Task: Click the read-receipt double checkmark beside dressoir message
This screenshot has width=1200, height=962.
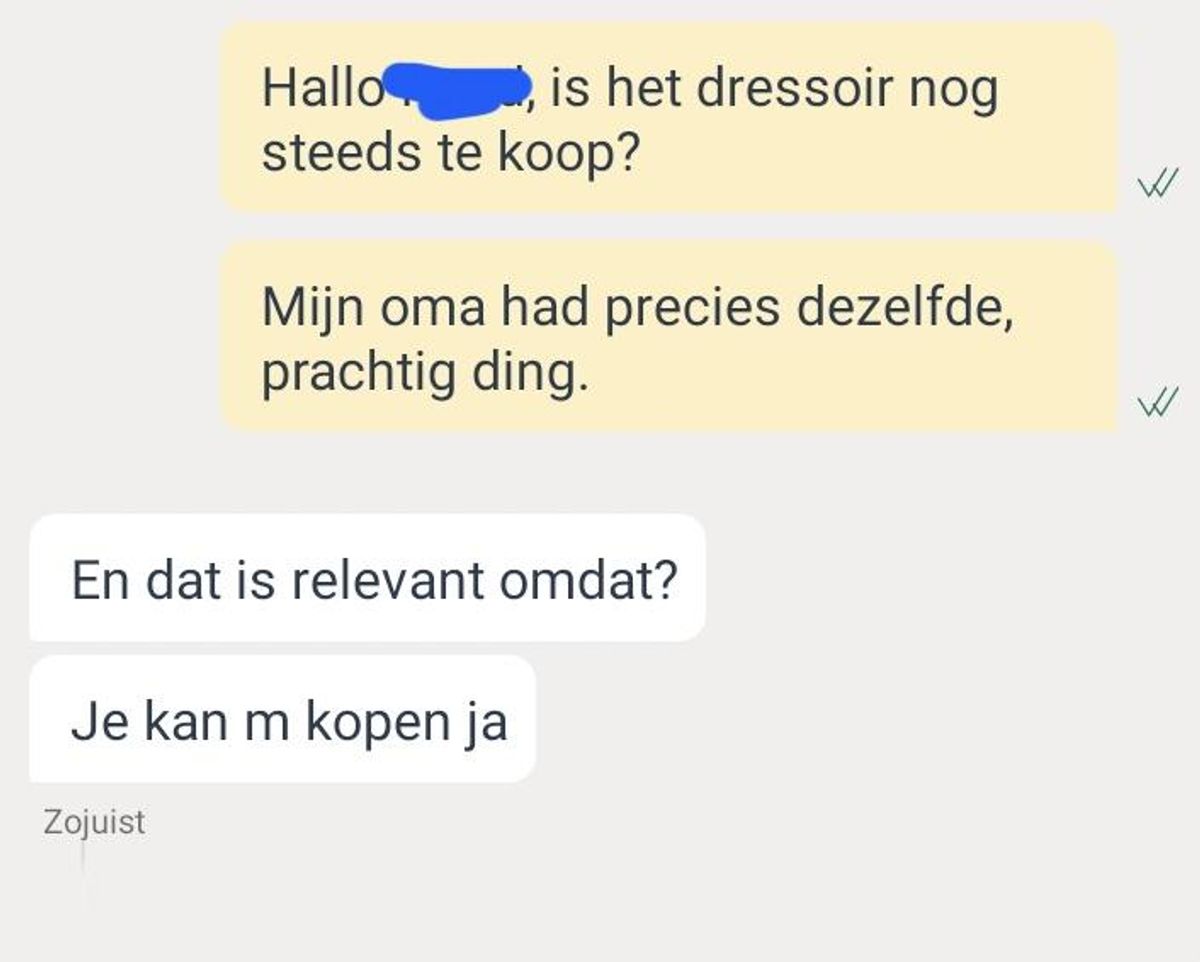Action: pos(1157,184)
